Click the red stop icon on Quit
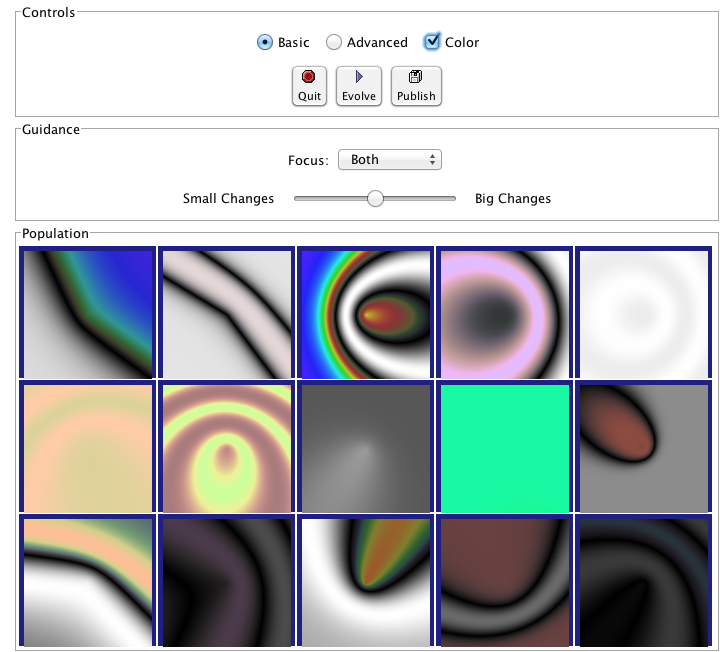720x652 pixels. pos(309,76)
